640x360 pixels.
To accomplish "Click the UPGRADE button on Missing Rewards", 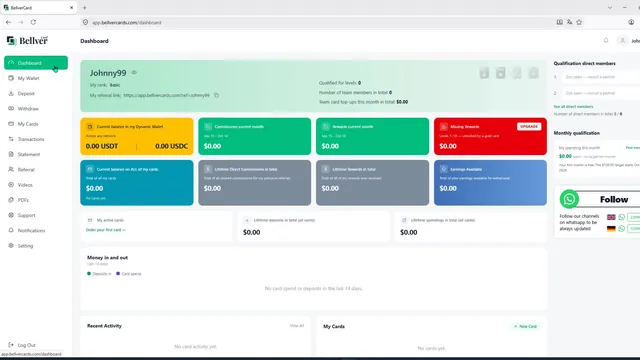I will 529,127.
